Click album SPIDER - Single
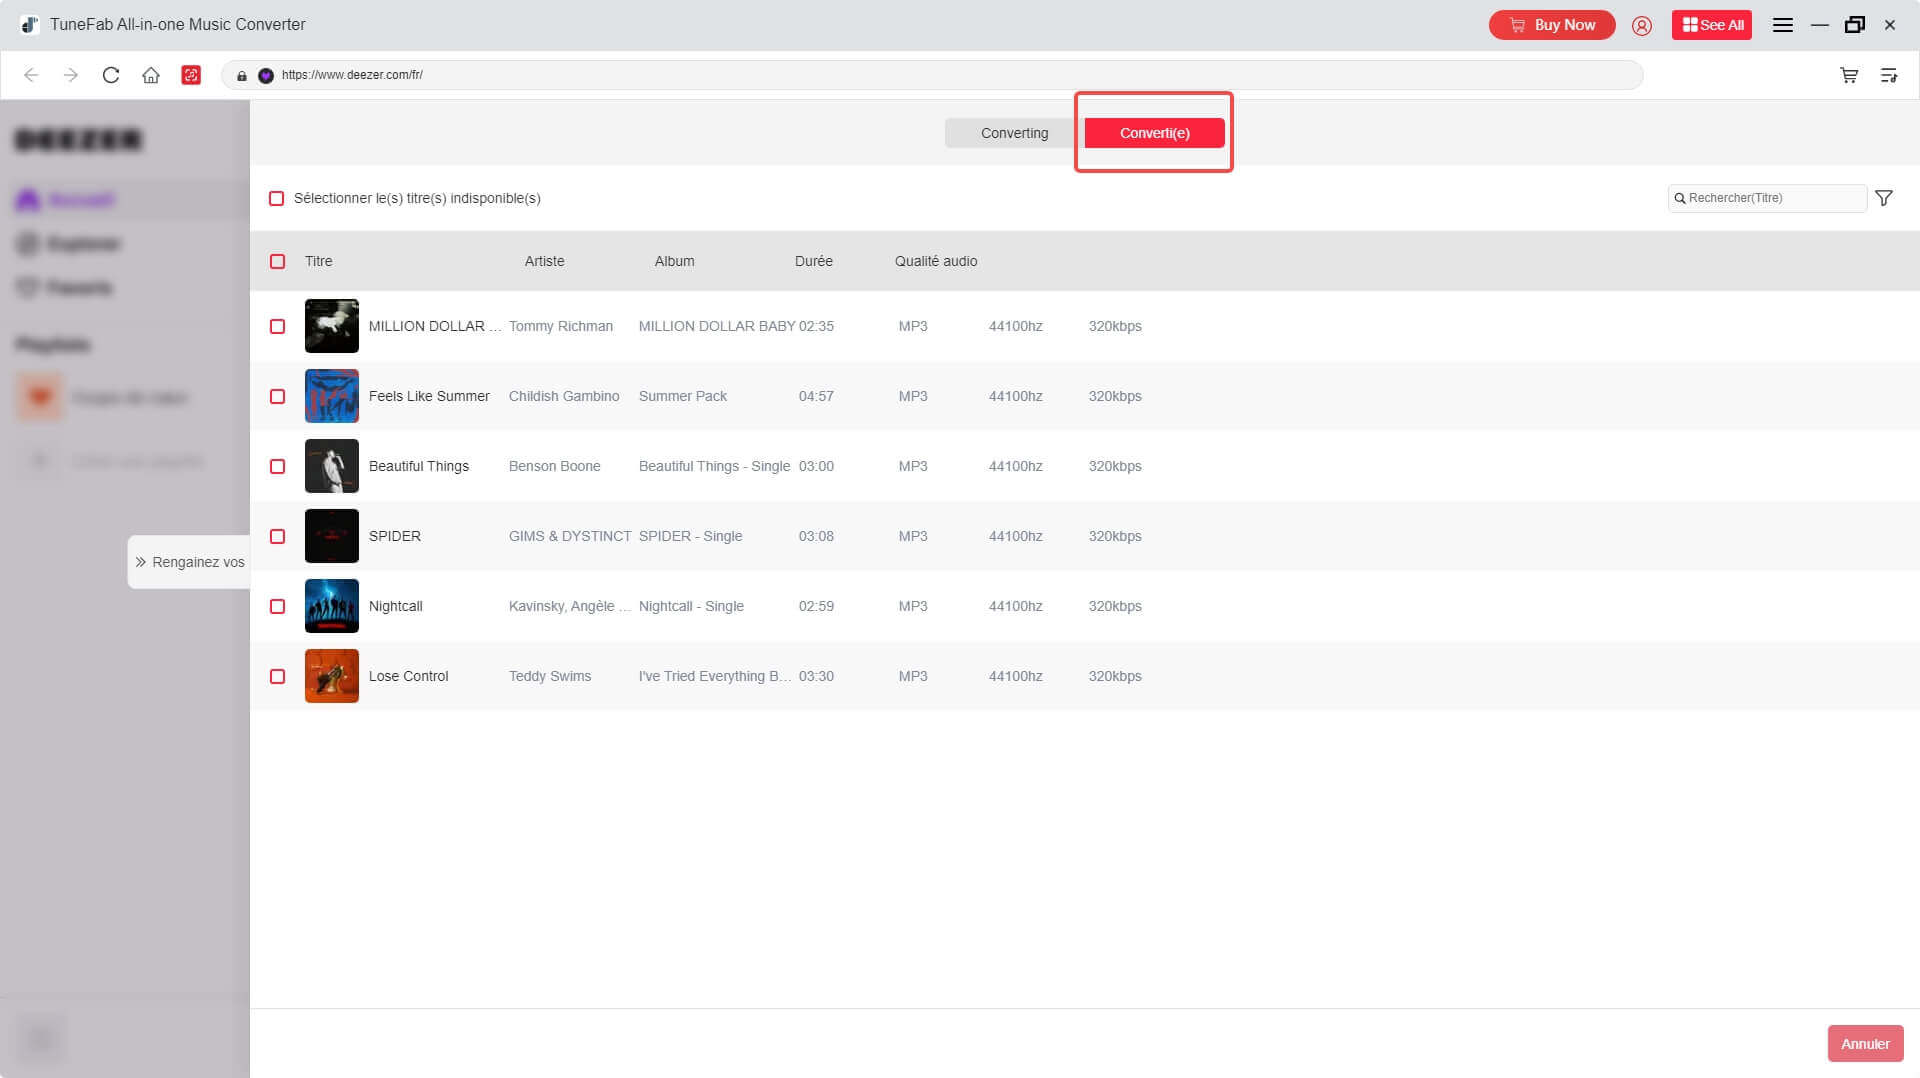Screen dimensions: 1920x1078 pos(690,536)
